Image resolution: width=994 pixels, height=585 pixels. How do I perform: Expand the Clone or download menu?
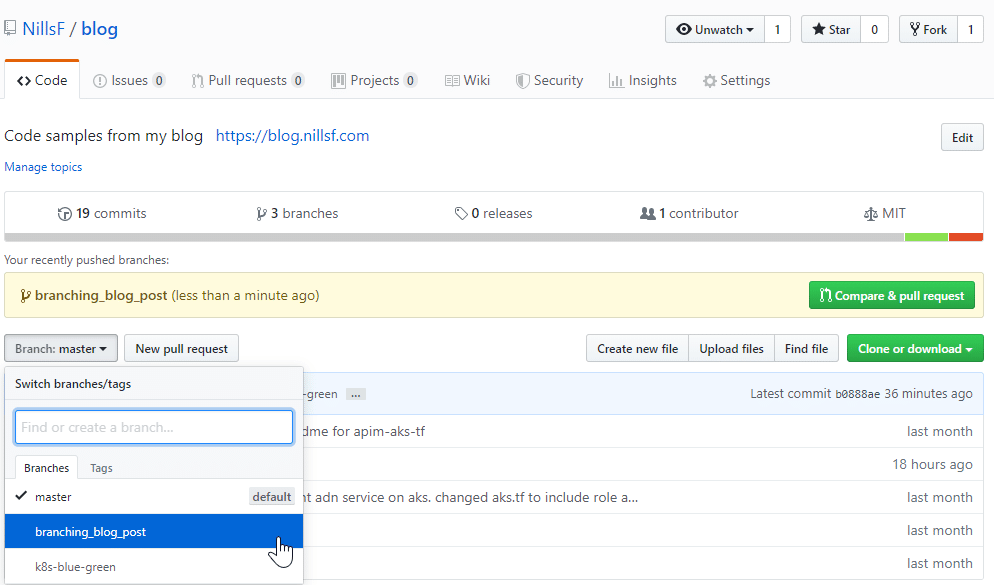[915, 349]
